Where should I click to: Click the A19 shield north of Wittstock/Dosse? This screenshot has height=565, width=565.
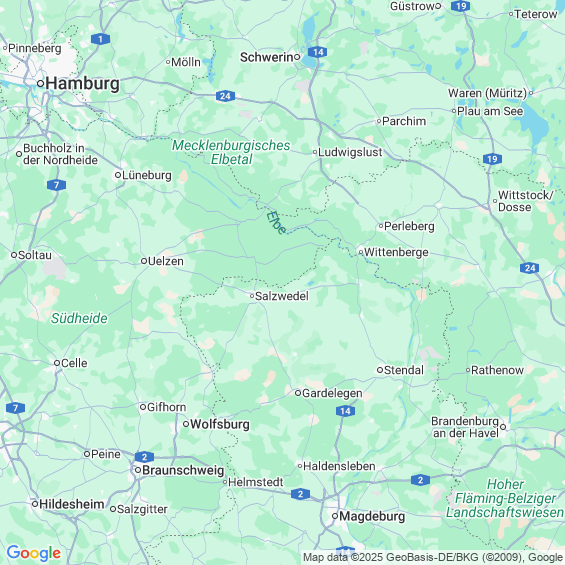coord(492,159)
